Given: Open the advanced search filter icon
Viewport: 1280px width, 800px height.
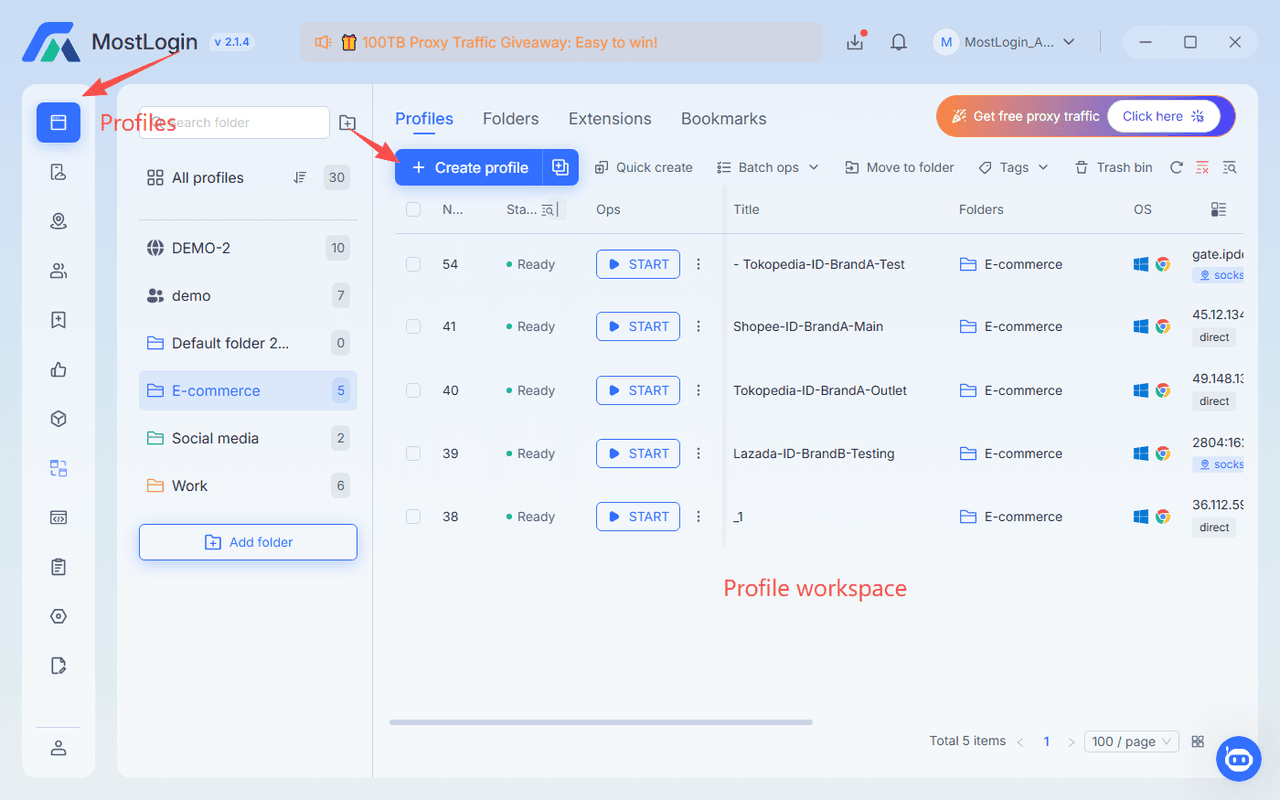Looking at the screenshot, I should (1229, 167).
